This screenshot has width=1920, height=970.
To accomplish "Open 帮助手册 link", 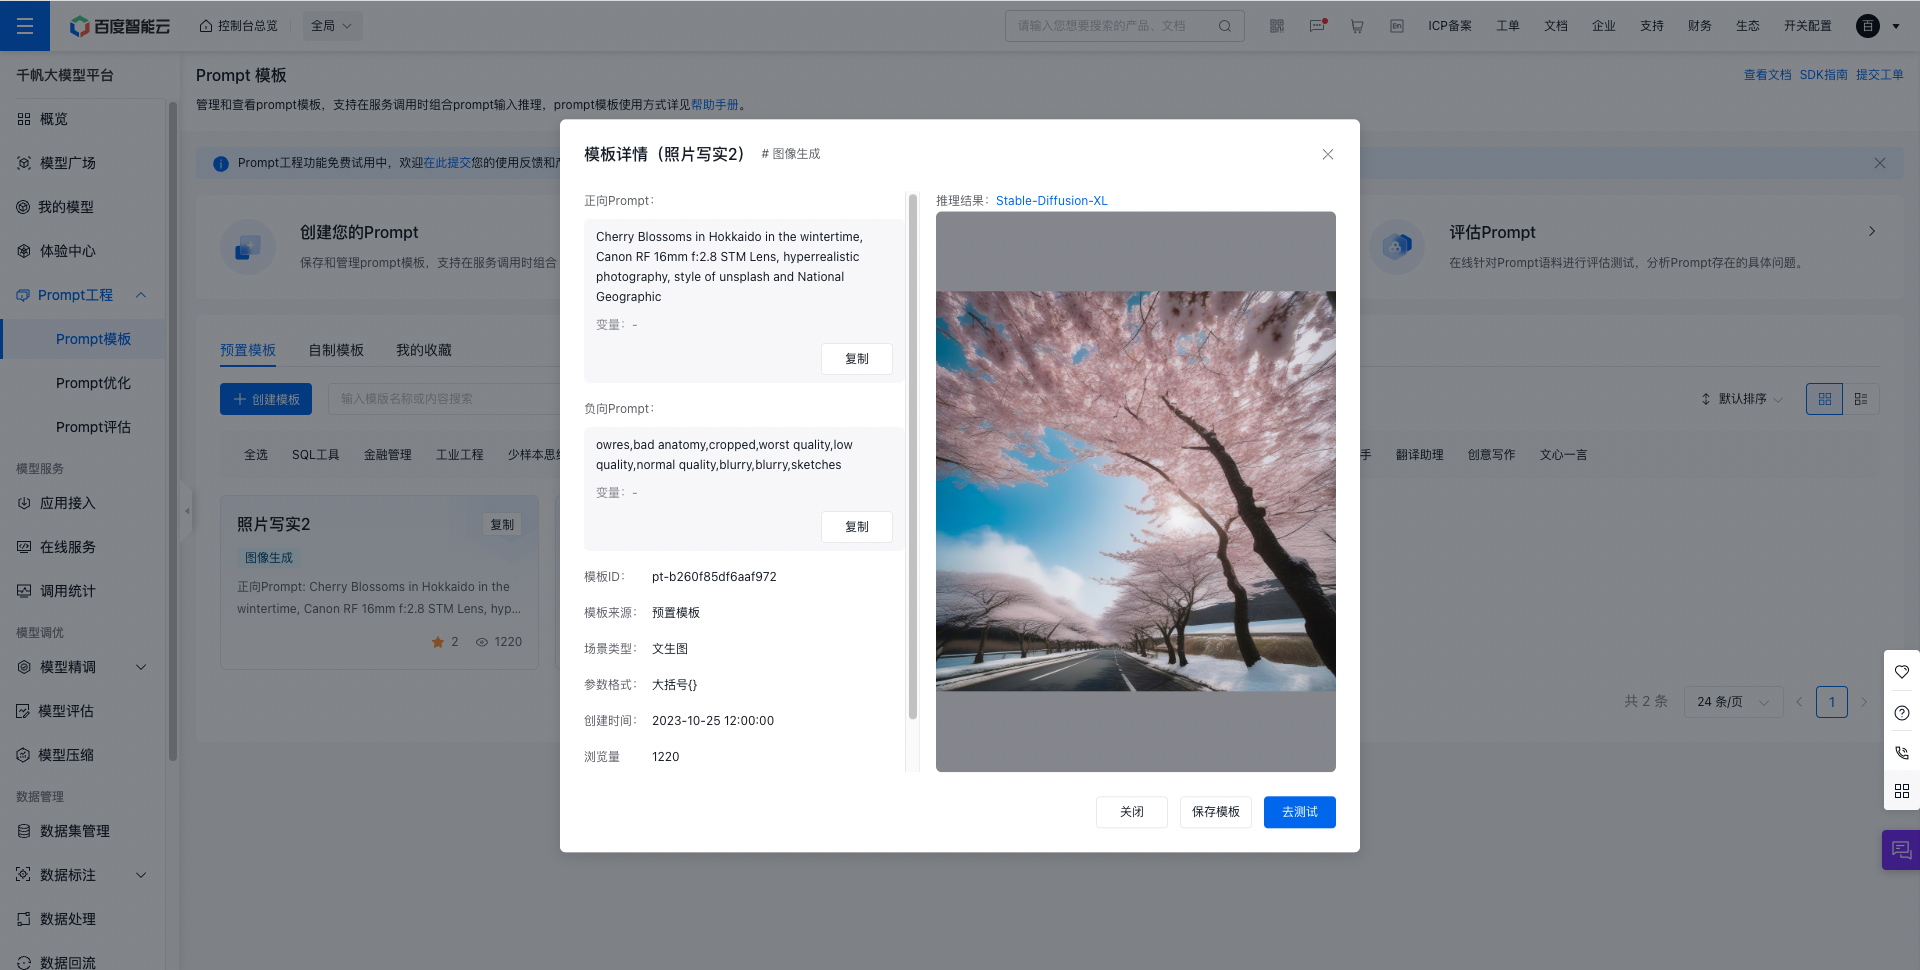I will coord(715,105).
